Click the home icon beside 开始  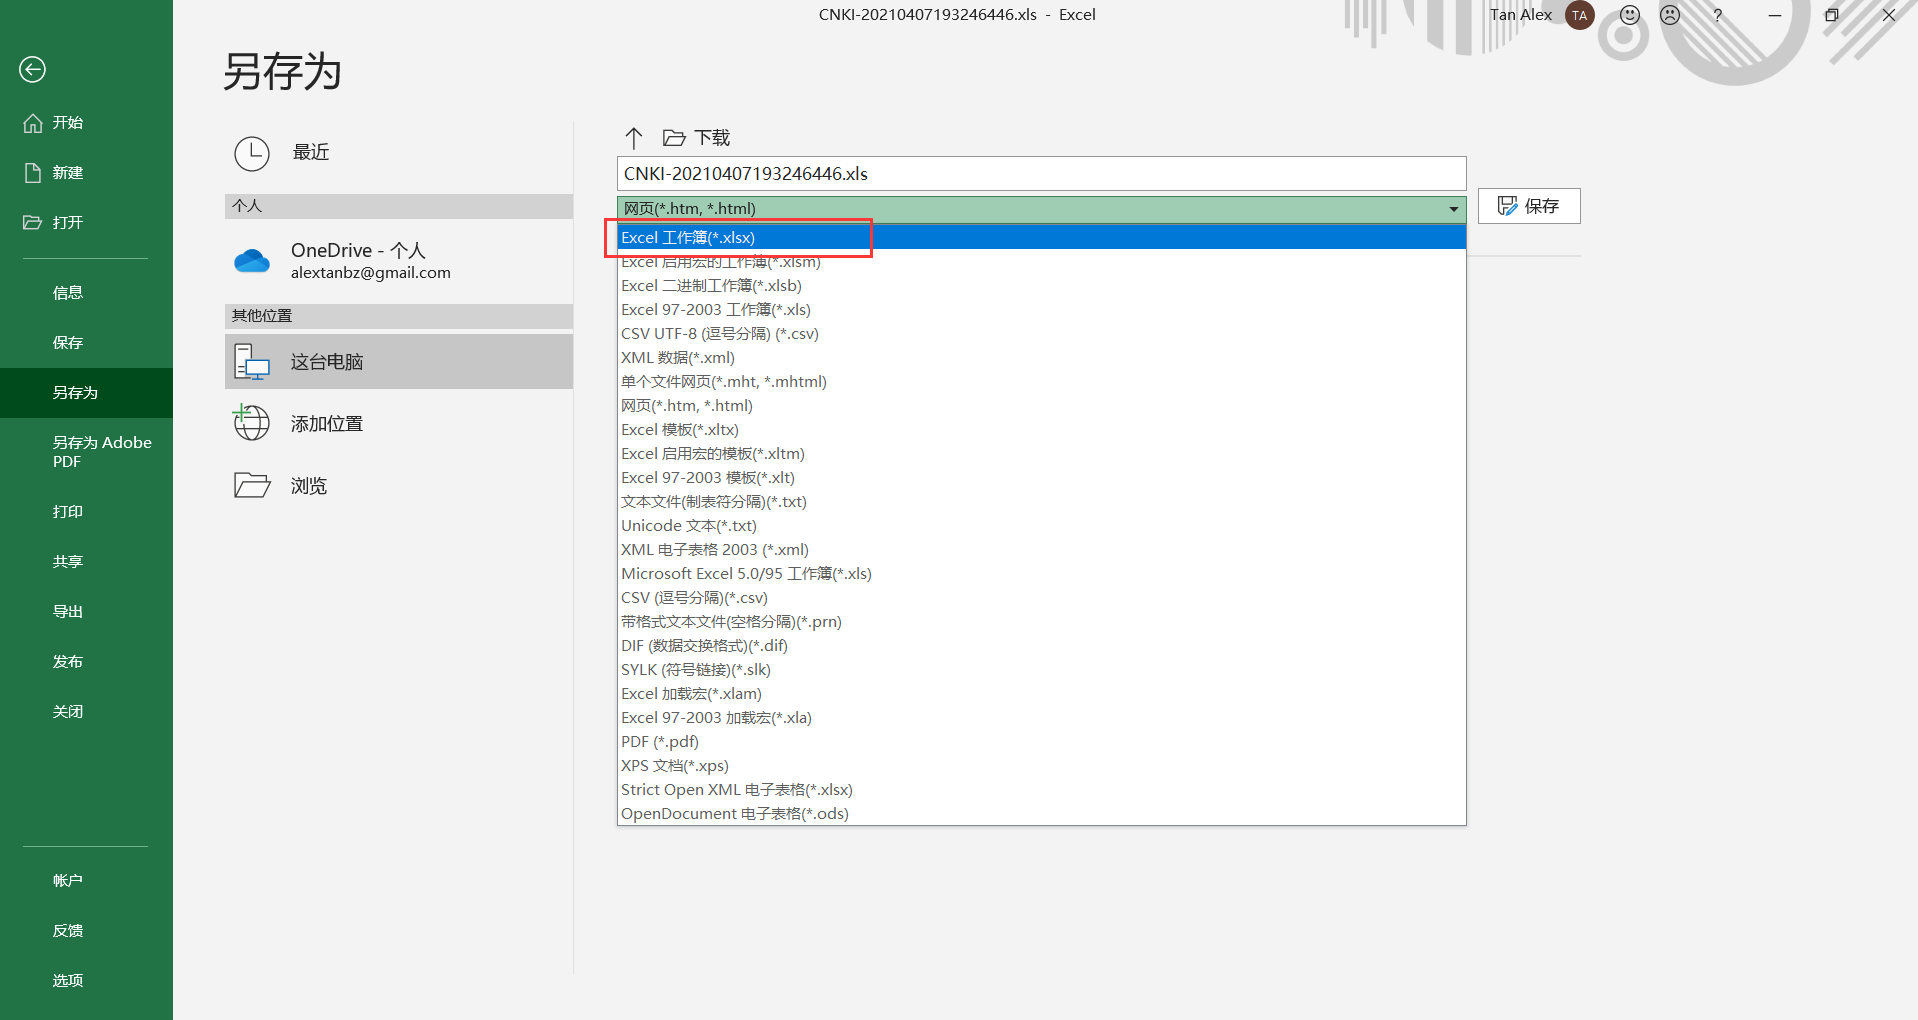pos(33,123)
